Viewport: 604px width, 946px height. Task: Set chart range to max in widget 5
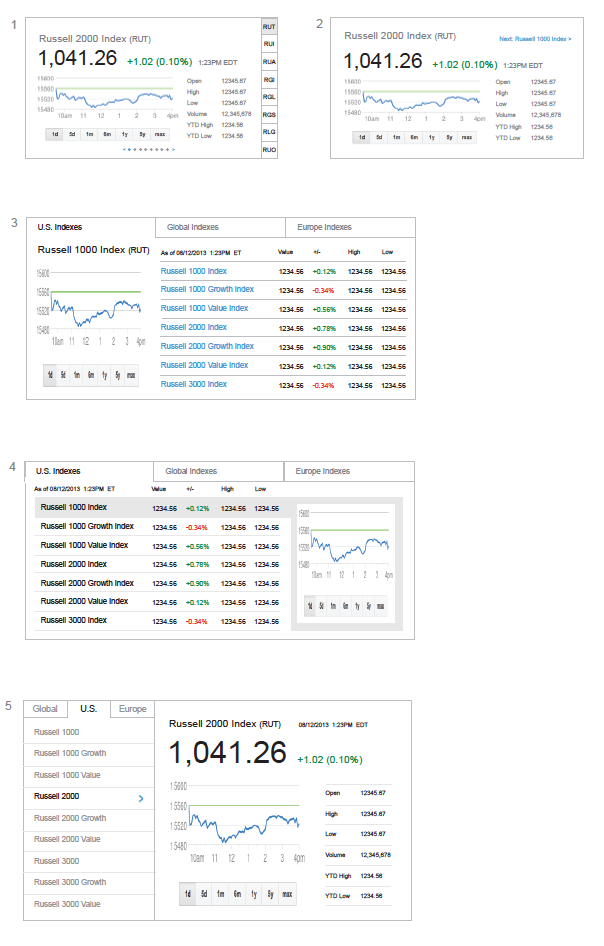(x=287, y=893)
